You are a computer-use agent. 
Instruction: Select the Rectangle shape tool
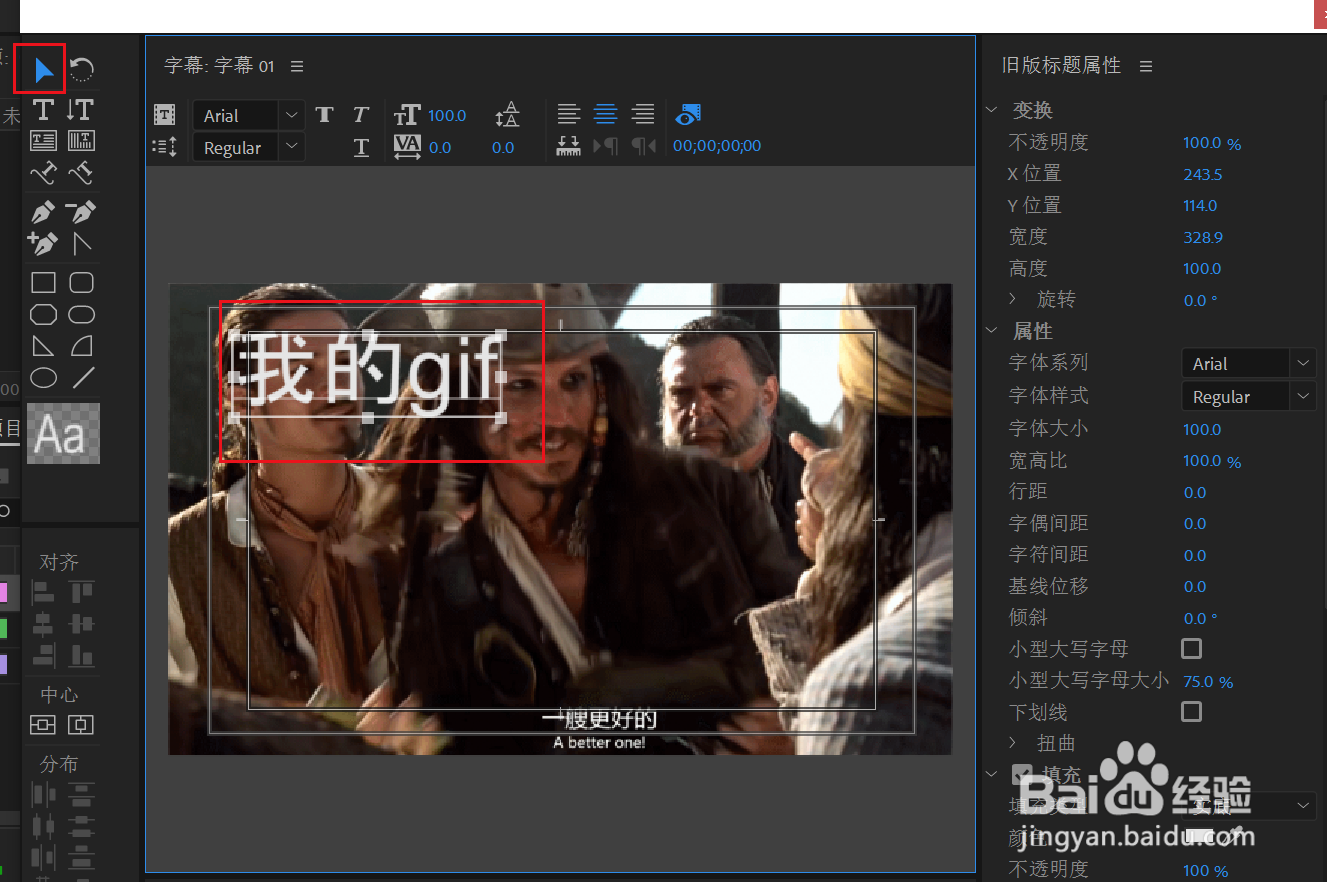[x=43, y=283]
